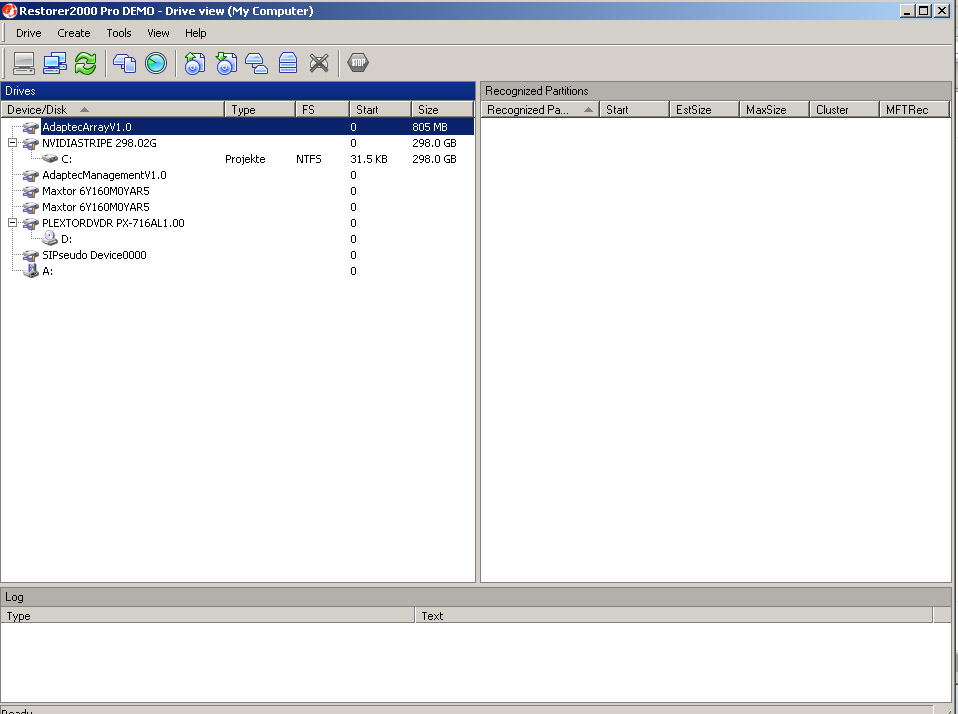This screenshot has width=958, height=714.
Task: Open the Tools menu
Action: (x=119, y=33)
